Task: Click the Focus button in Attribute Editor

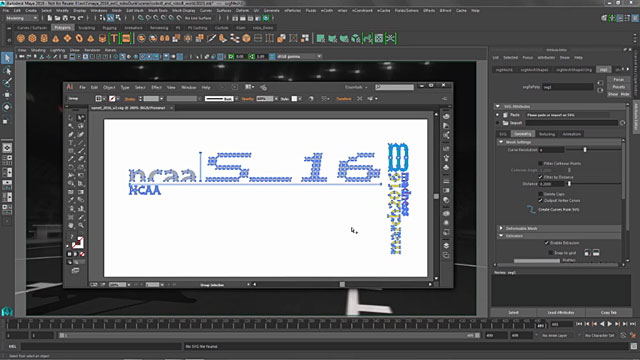Action: [x=618, y=79]
